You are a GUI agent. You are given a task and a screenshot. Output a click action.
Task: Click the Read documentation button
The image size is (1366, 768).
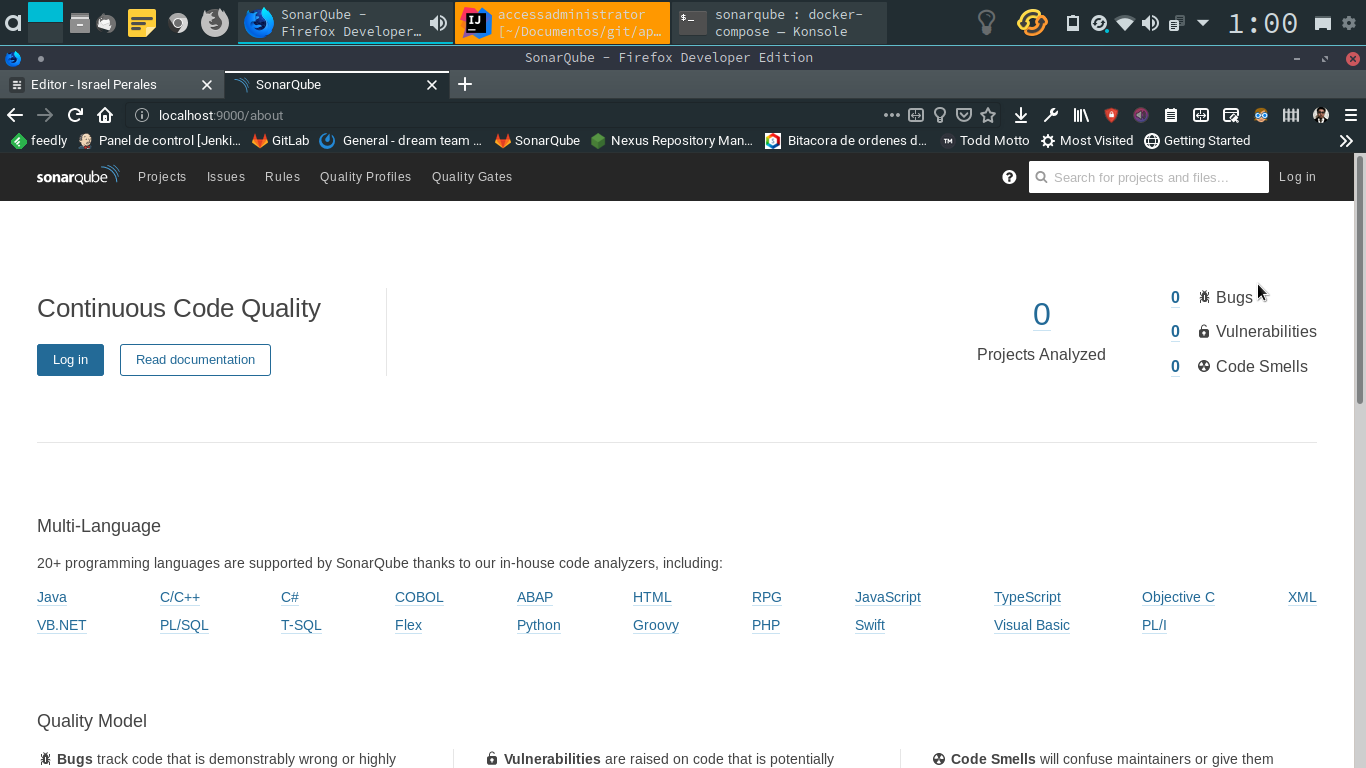pyautogui.click(x=195, y=360)
